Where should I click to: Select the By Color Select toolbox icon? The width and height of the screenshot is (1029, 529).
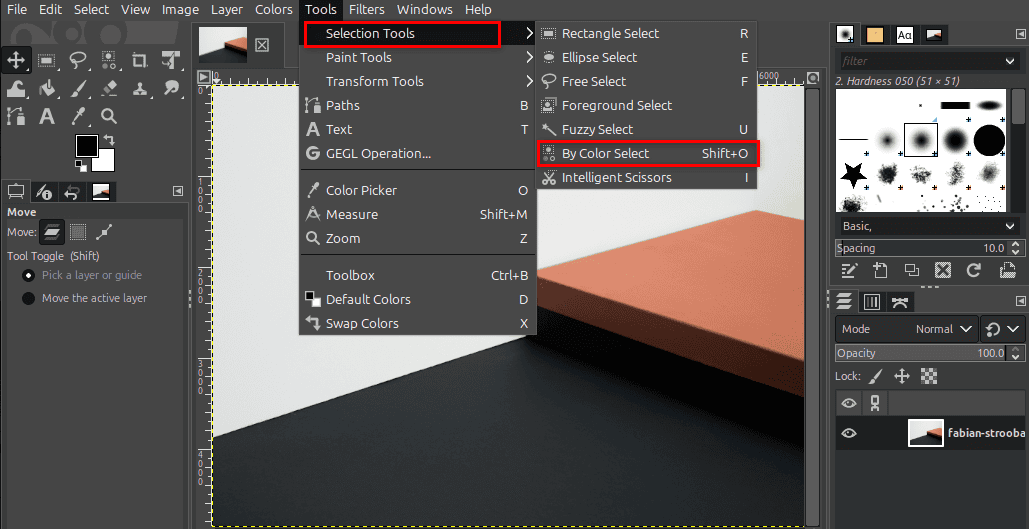109,60
